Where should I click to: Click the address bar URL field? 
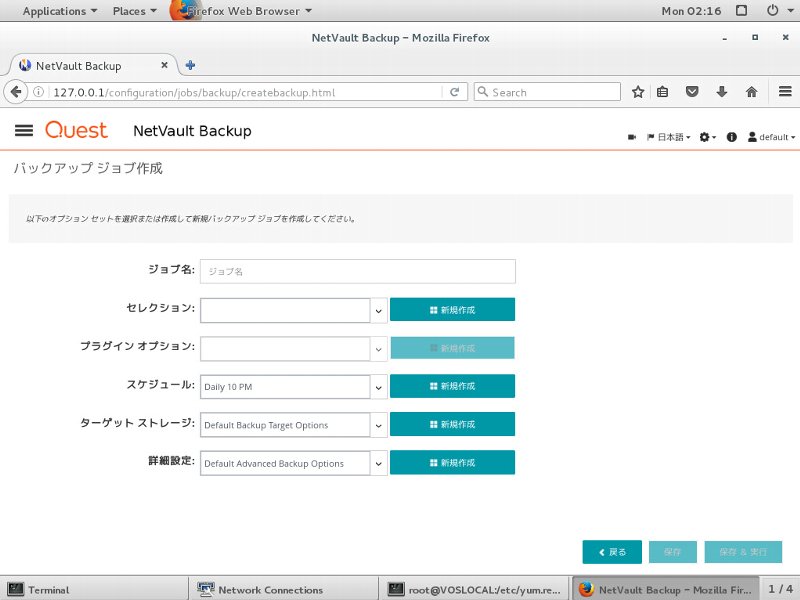[x=245, y=92]
